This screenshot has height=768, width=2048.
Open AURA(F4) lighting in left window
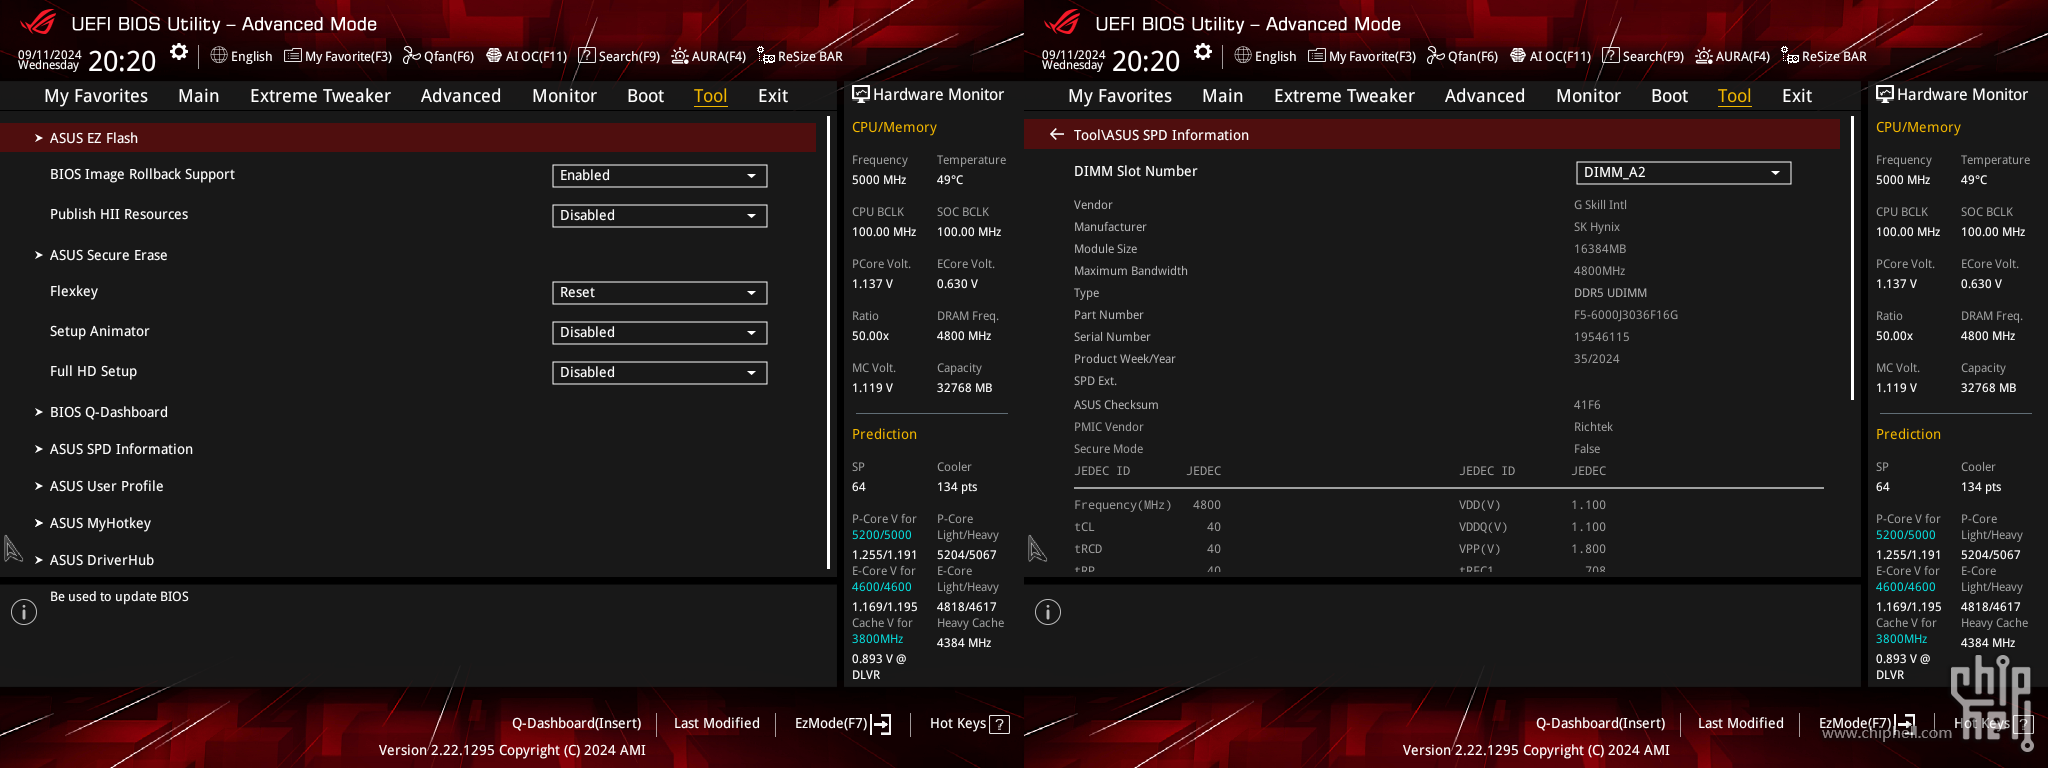pyautogui.click(x=708, y=56)
